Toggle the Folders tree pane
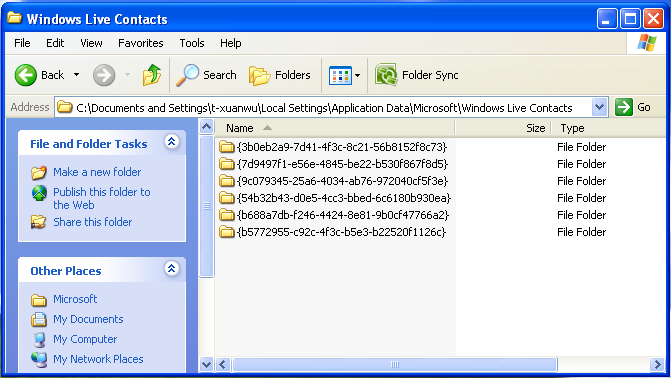Screen dimensions: 671x378 click(280, 75)
